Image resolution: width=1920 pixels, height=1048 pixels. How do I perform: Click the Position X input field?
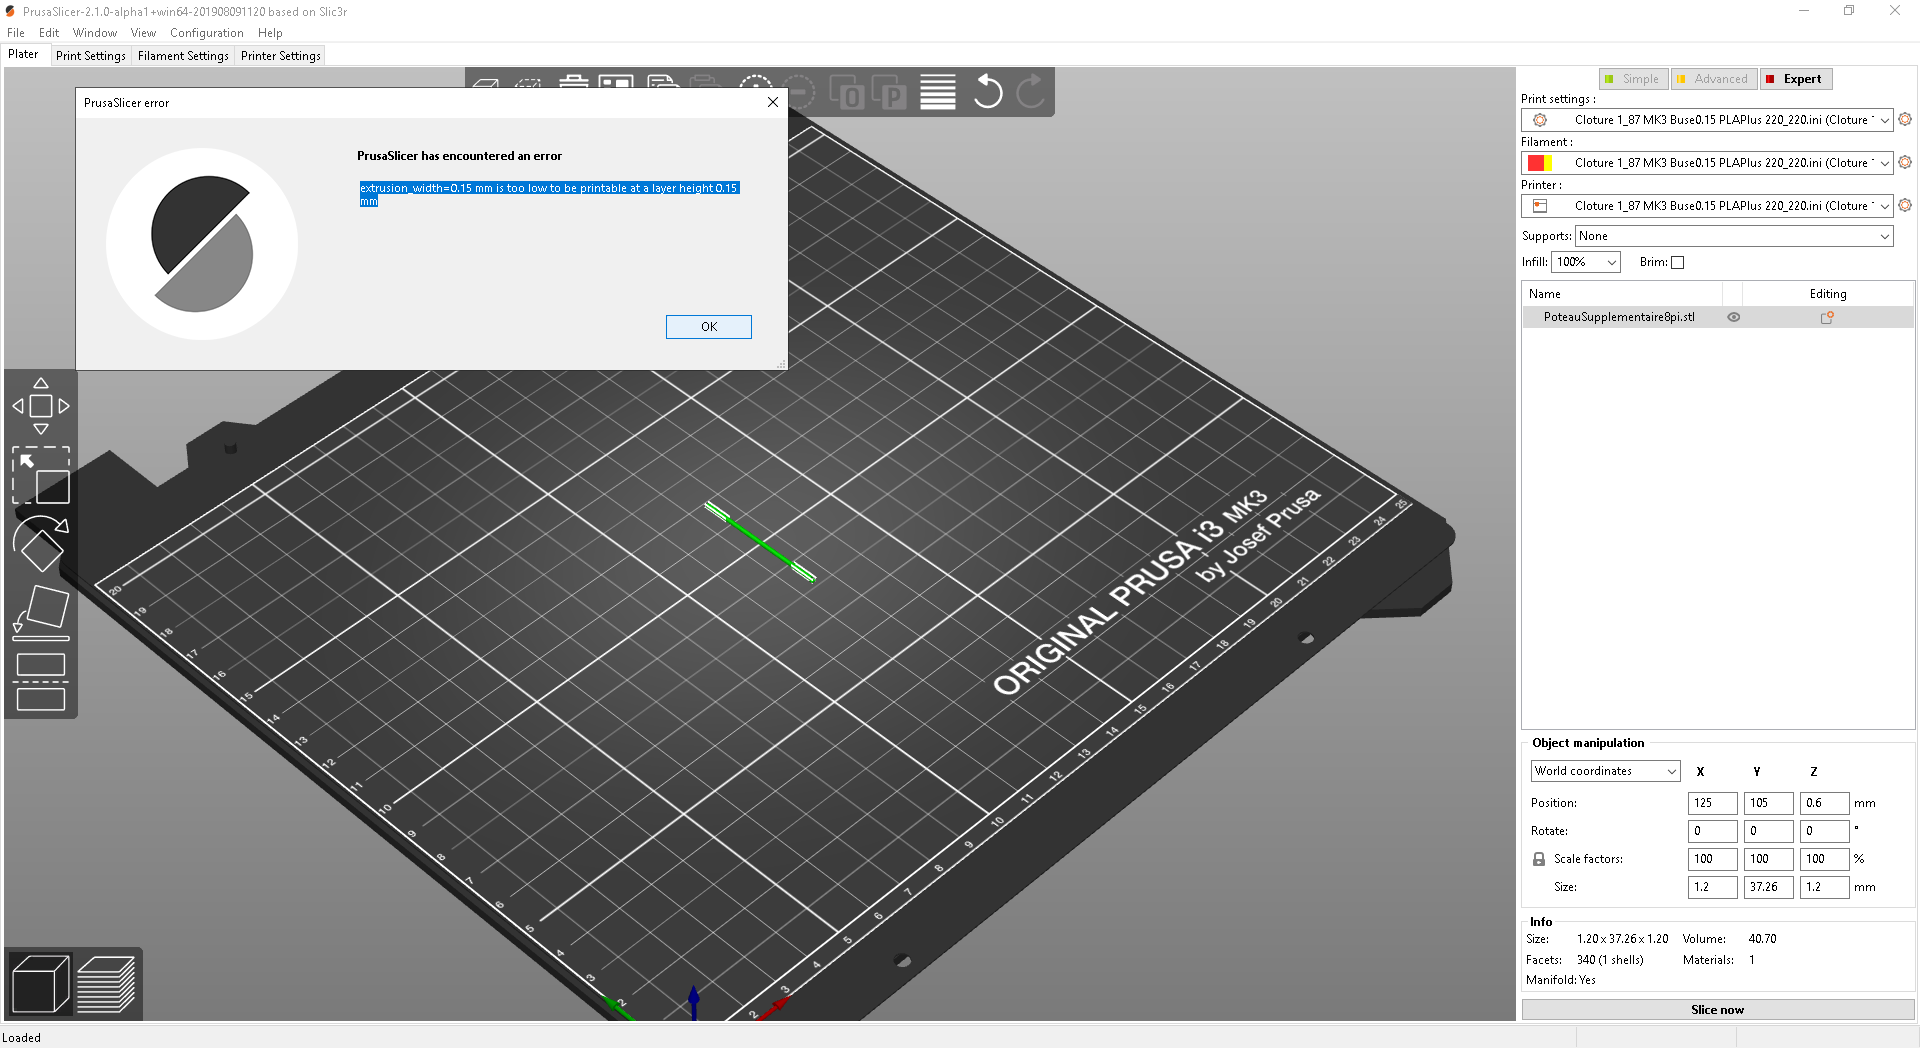point(1712,803)
